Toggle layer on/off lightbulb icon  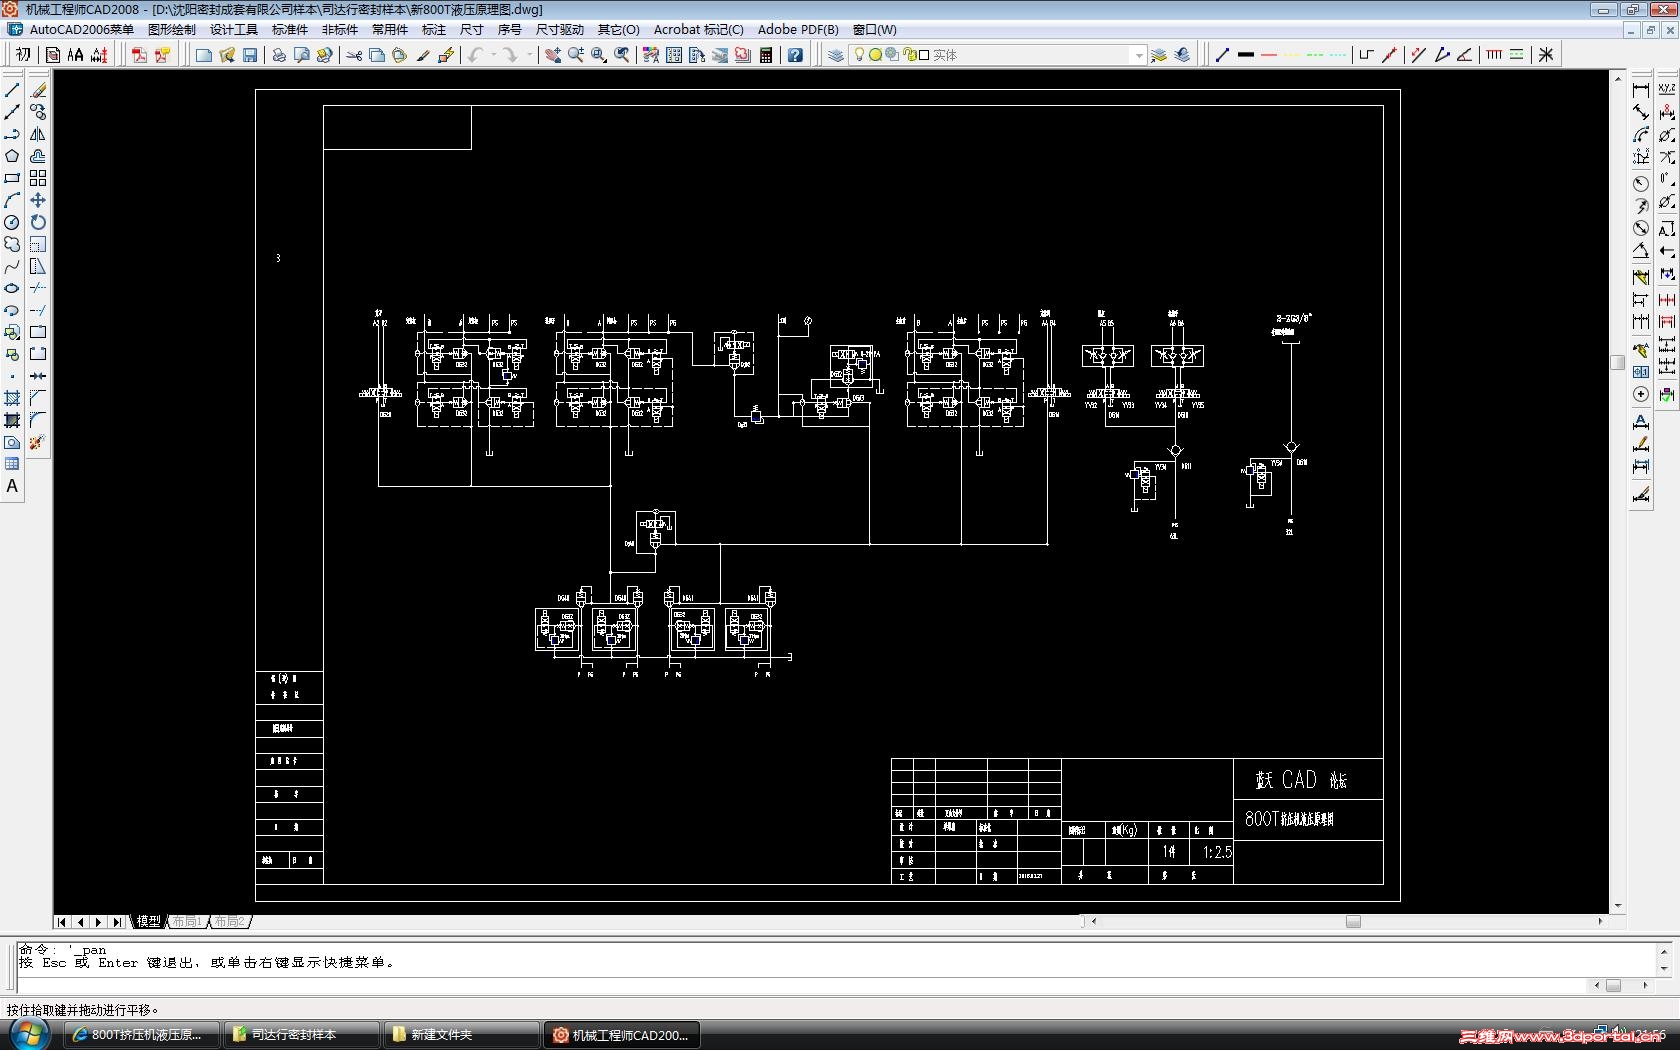click(859, 55)
